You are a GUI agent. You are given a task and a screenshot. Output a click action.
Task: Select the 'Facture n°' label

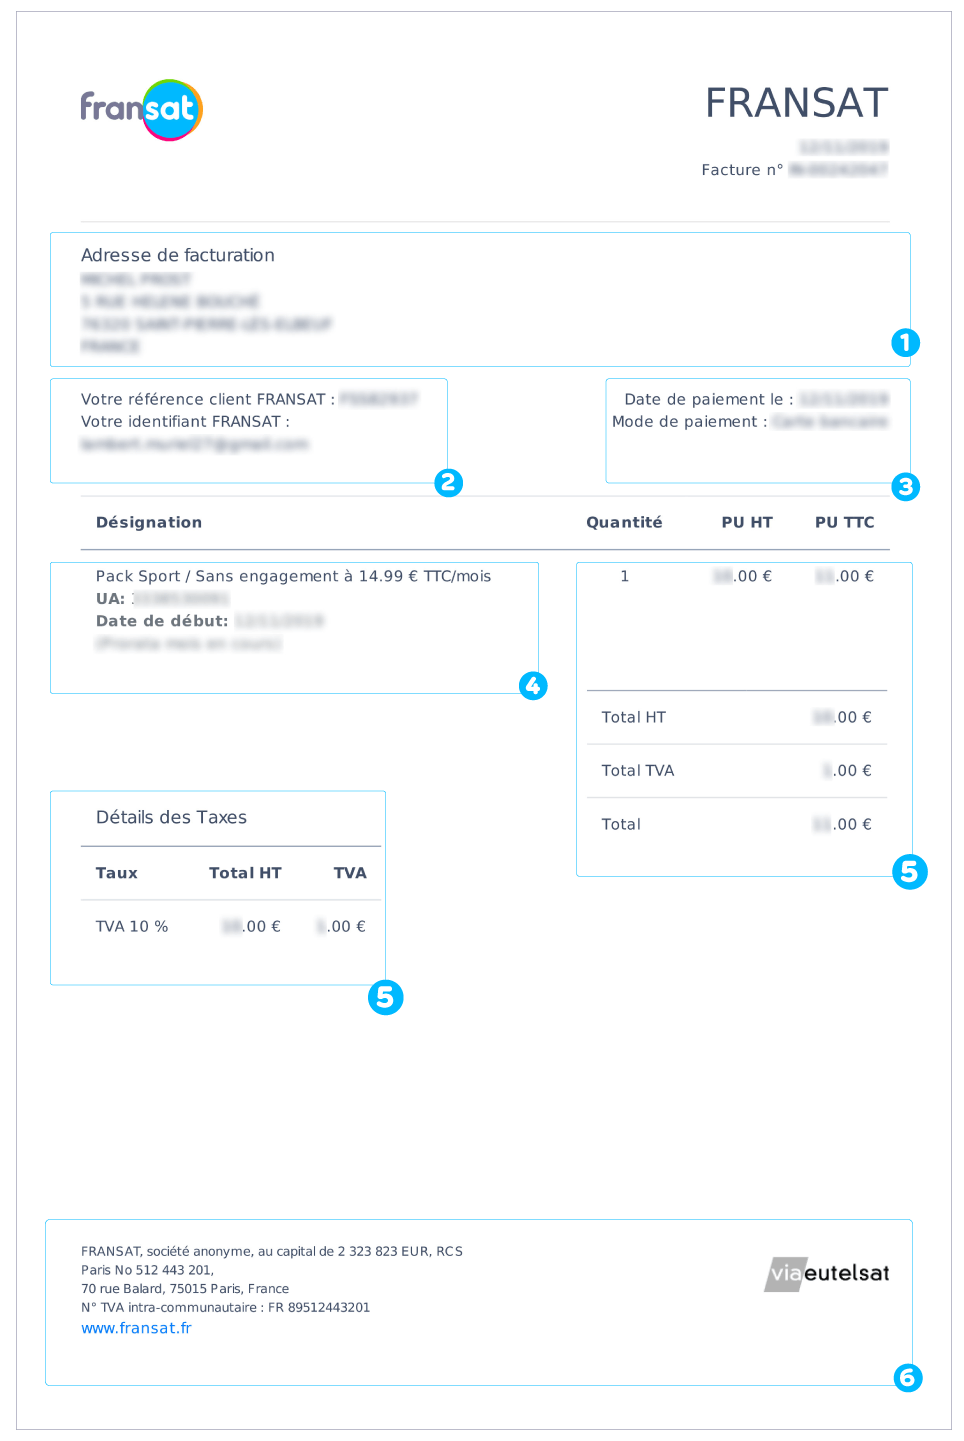(742, 170)
